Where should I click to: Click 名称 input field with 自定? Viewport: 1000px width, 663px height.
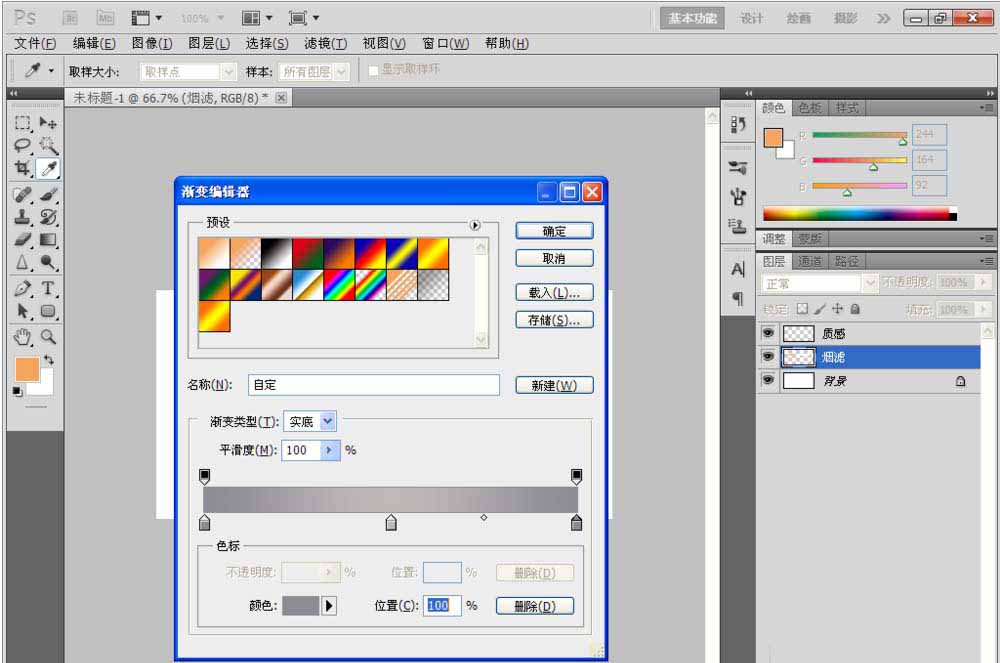point(374,385)
